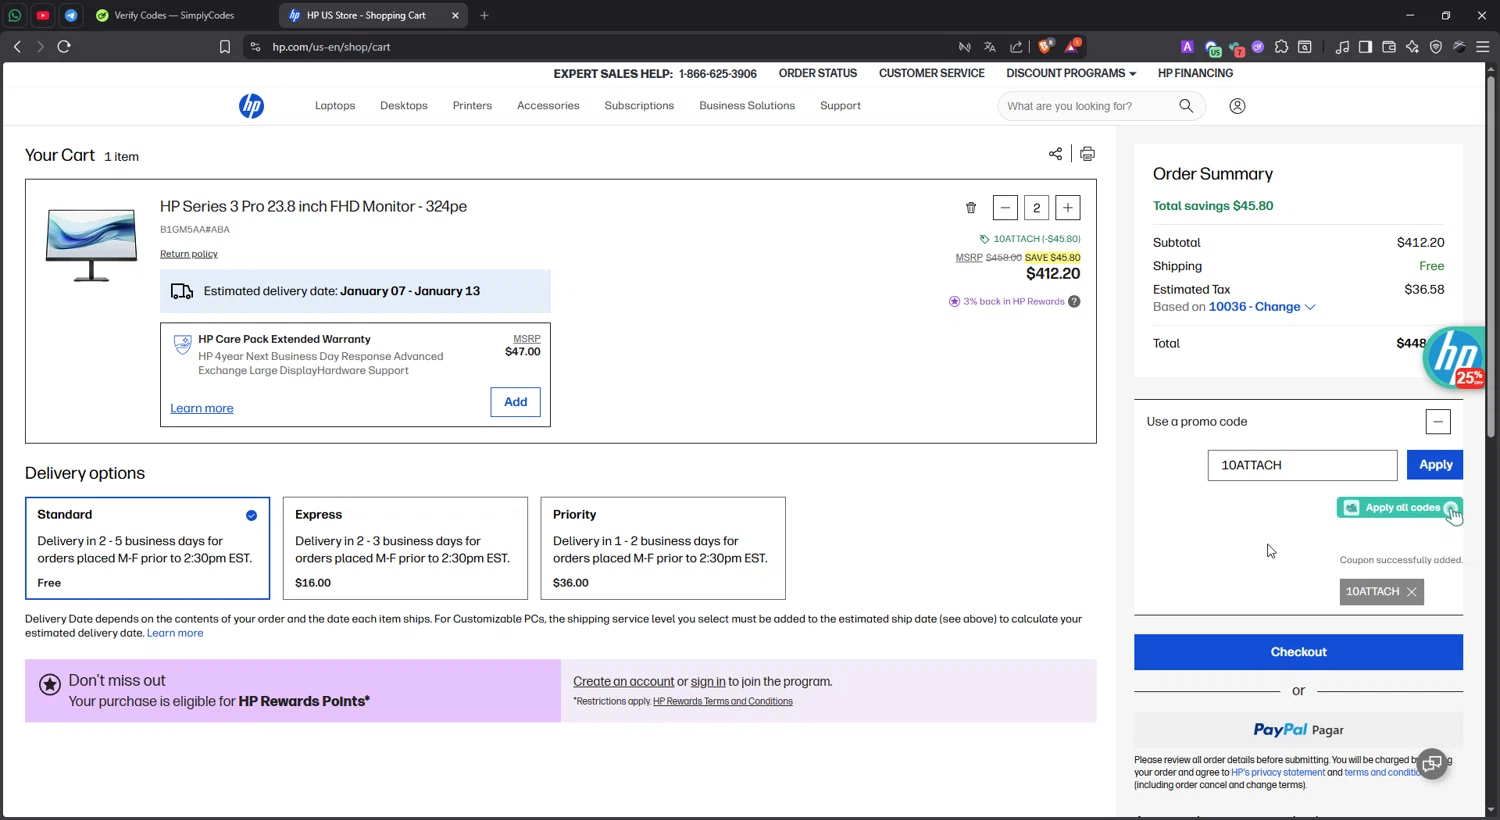Viewport: 1500px width, 820px height.
Task: Open the Business Solutions menu
Action: click(x=747, y=106)
